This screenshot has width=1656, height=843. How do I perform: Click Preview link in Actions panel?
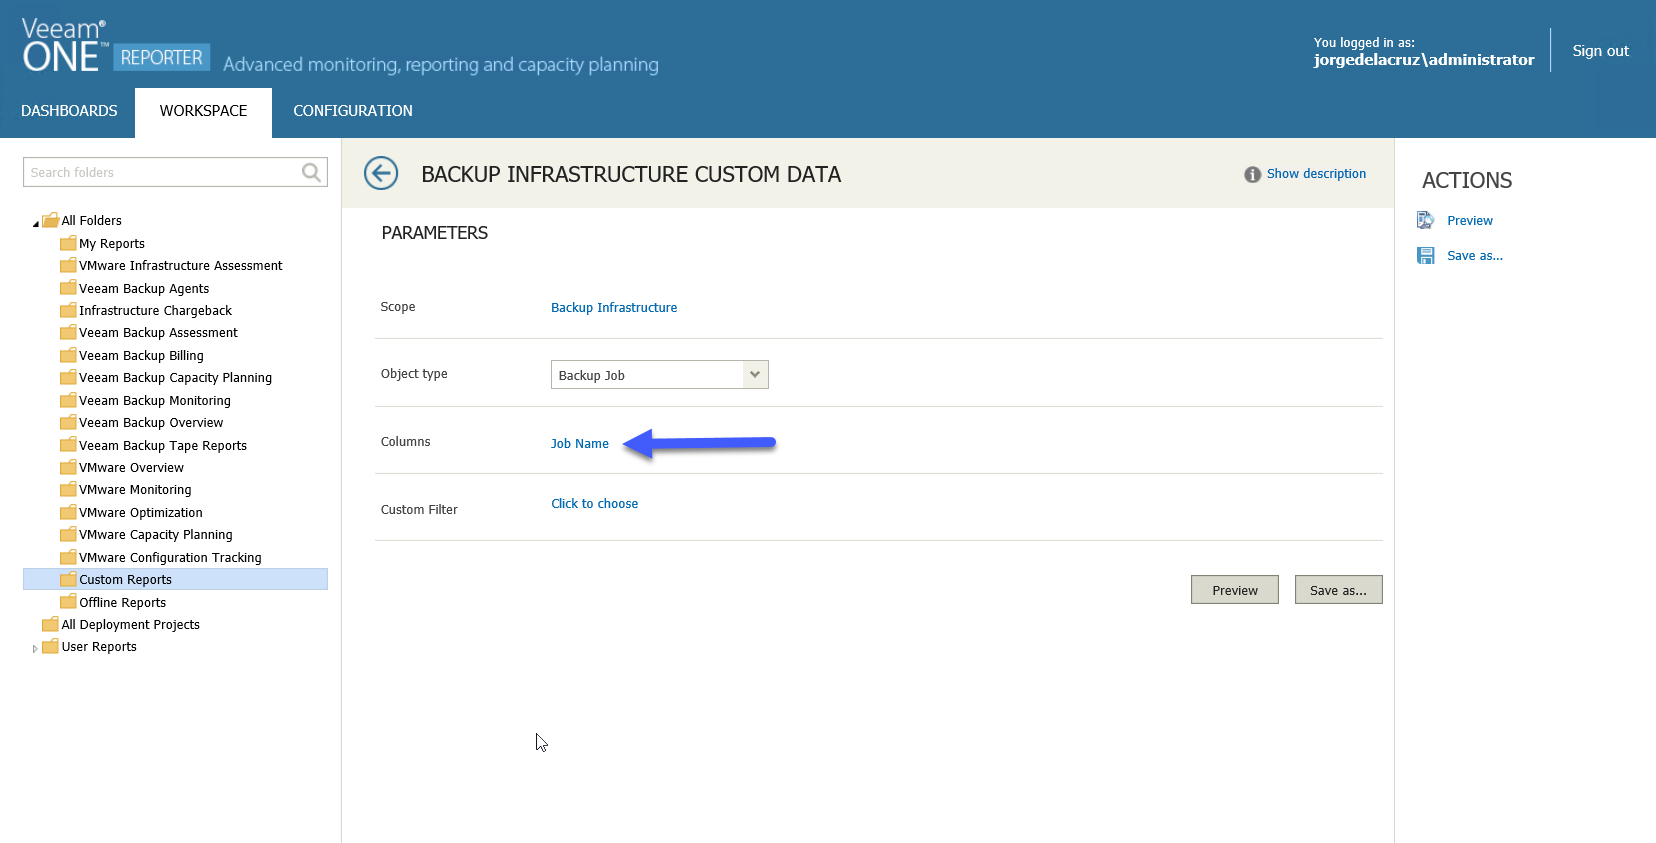point(1470,221)
